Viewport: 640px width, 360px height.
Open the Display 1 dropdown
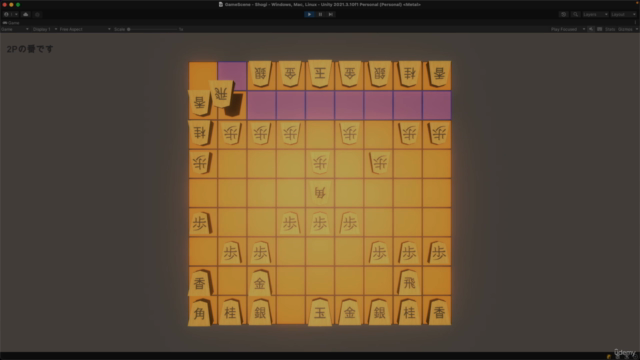pos(44,29)
